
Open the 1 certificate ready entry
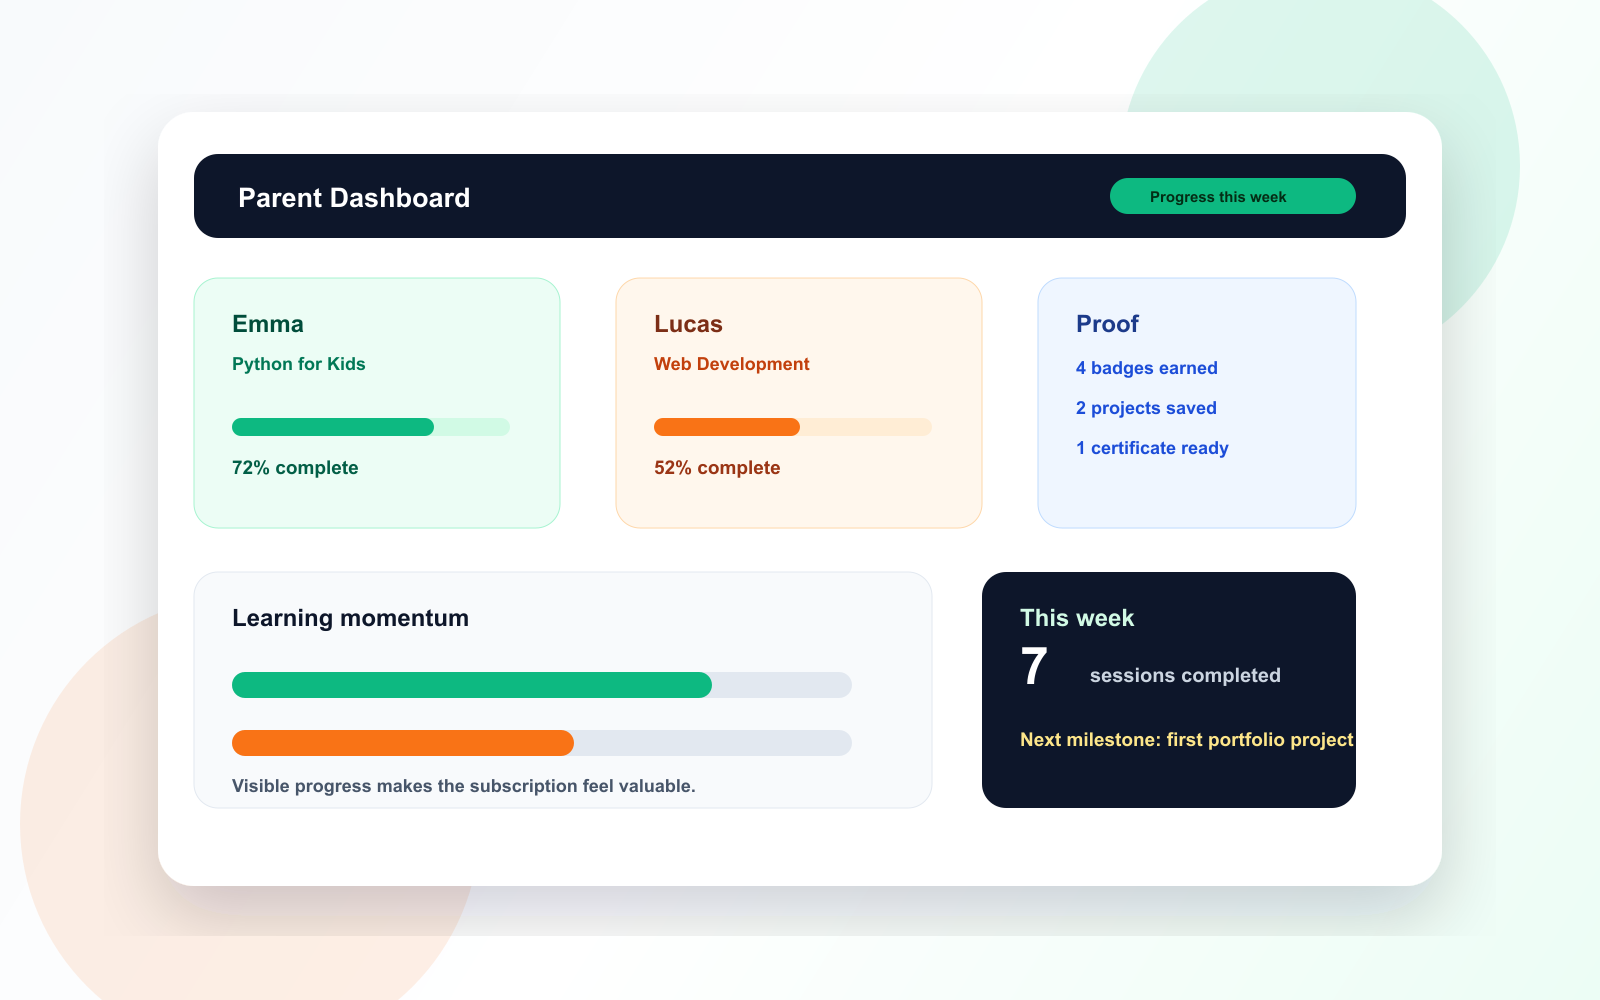[x=1152, y=448]
